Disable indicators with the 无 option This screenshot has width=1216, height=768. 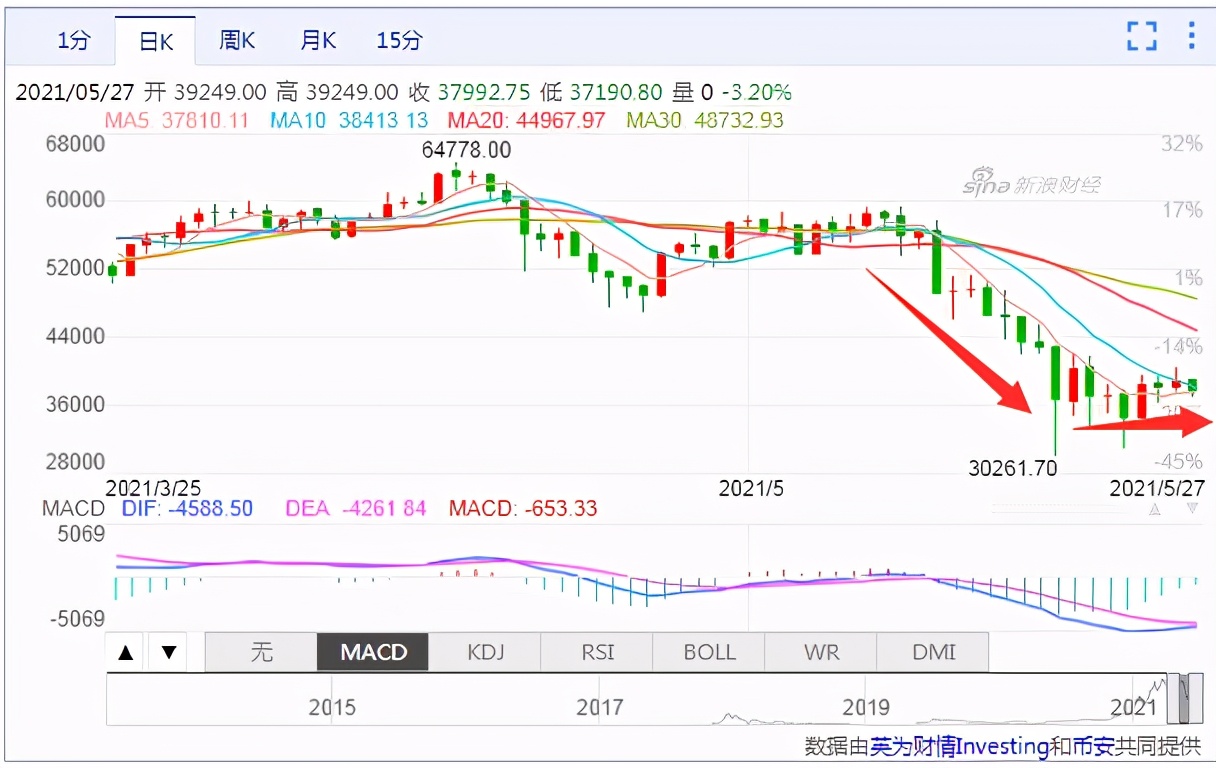click(261, 653)
